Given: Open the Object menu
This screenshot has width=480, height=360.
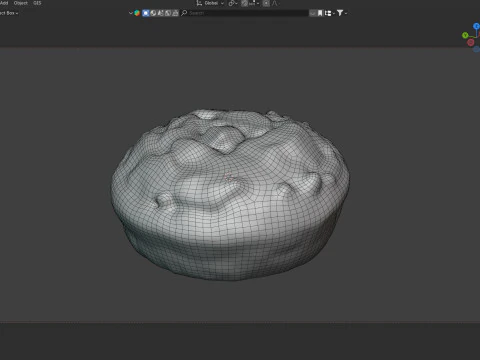Looking at the screenshot, I should (x=21, y=3).
